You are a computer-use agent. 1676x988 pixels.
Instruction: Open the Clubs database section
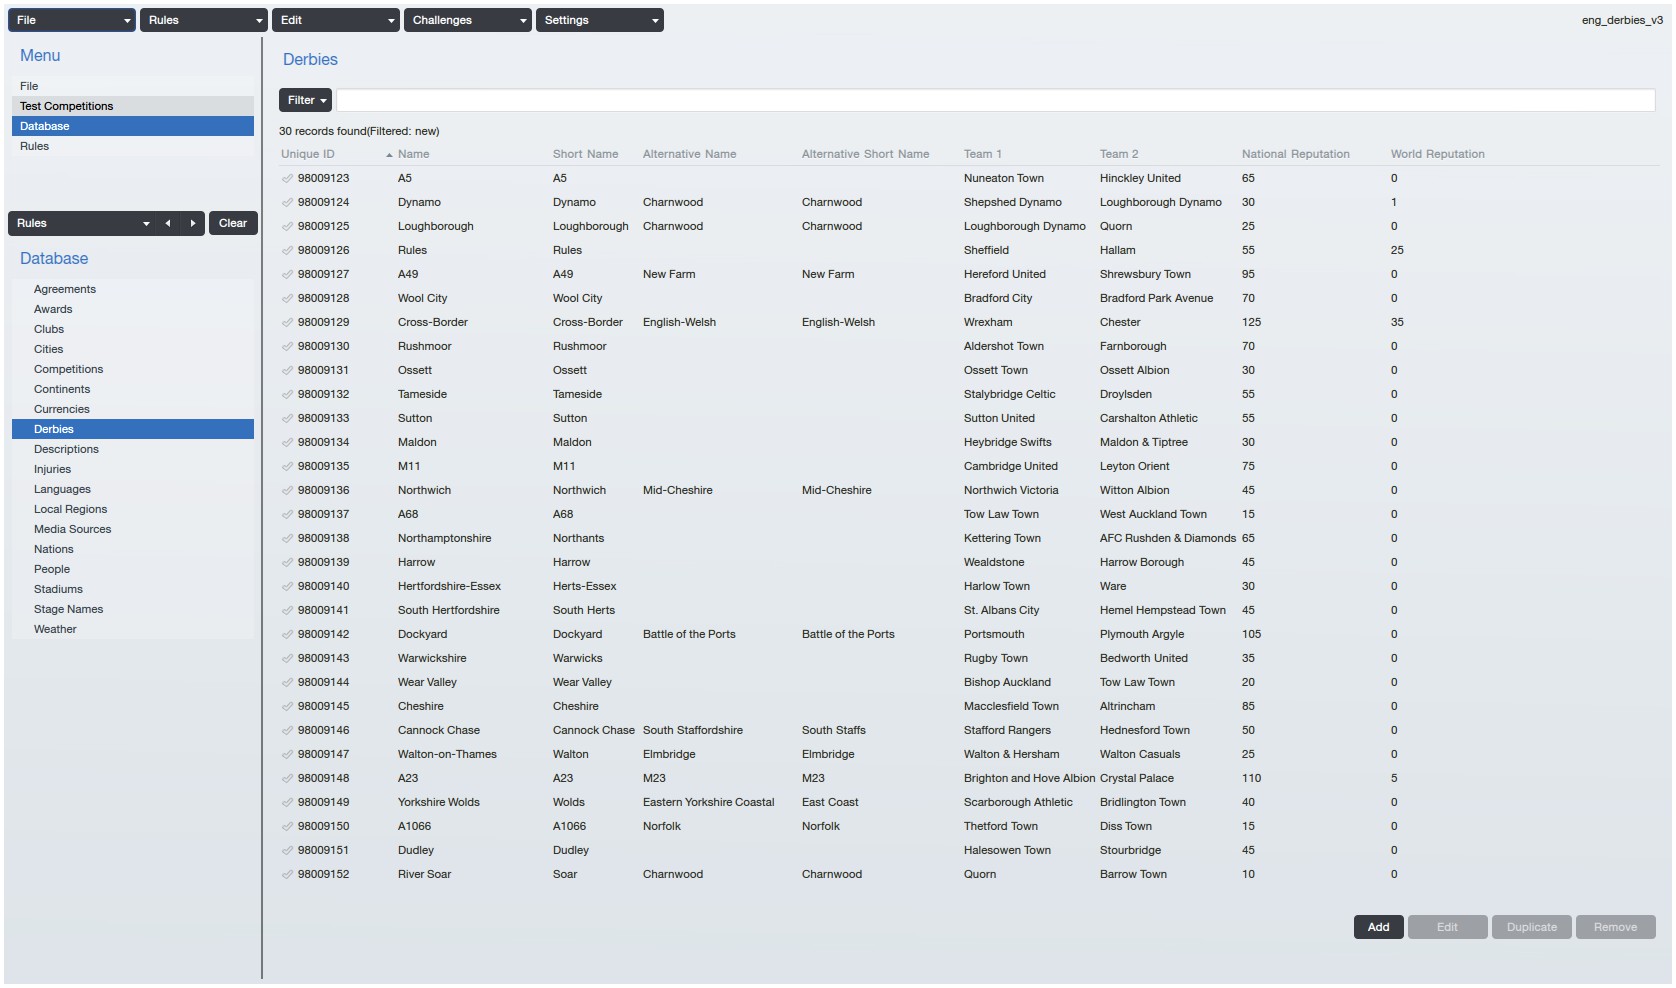coord(133,329)
